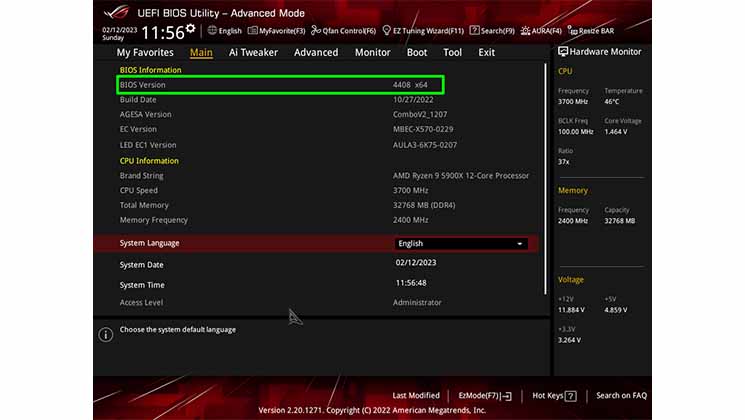Switch to the Boot tab
This screenshot has height=420, width=745.
(x=417, y=52)
